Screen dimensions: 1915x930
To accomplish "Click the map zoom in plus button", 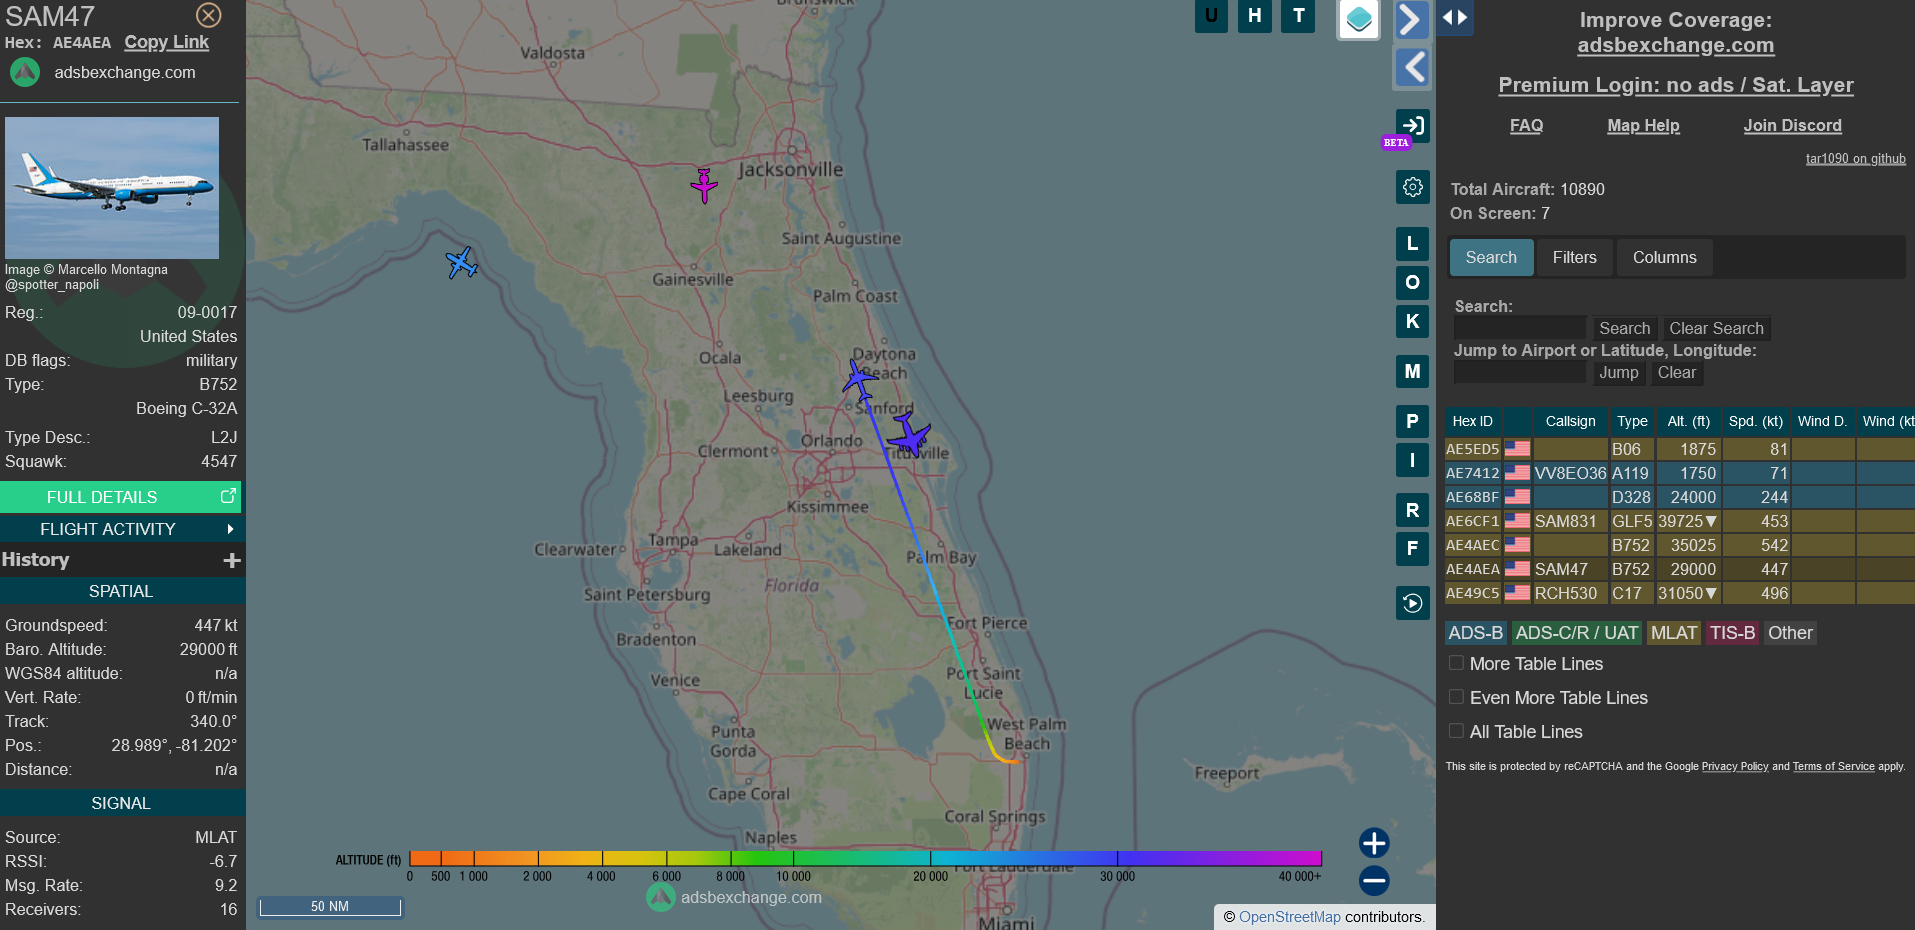I will pyautogui.click(x=1373, y=843).
